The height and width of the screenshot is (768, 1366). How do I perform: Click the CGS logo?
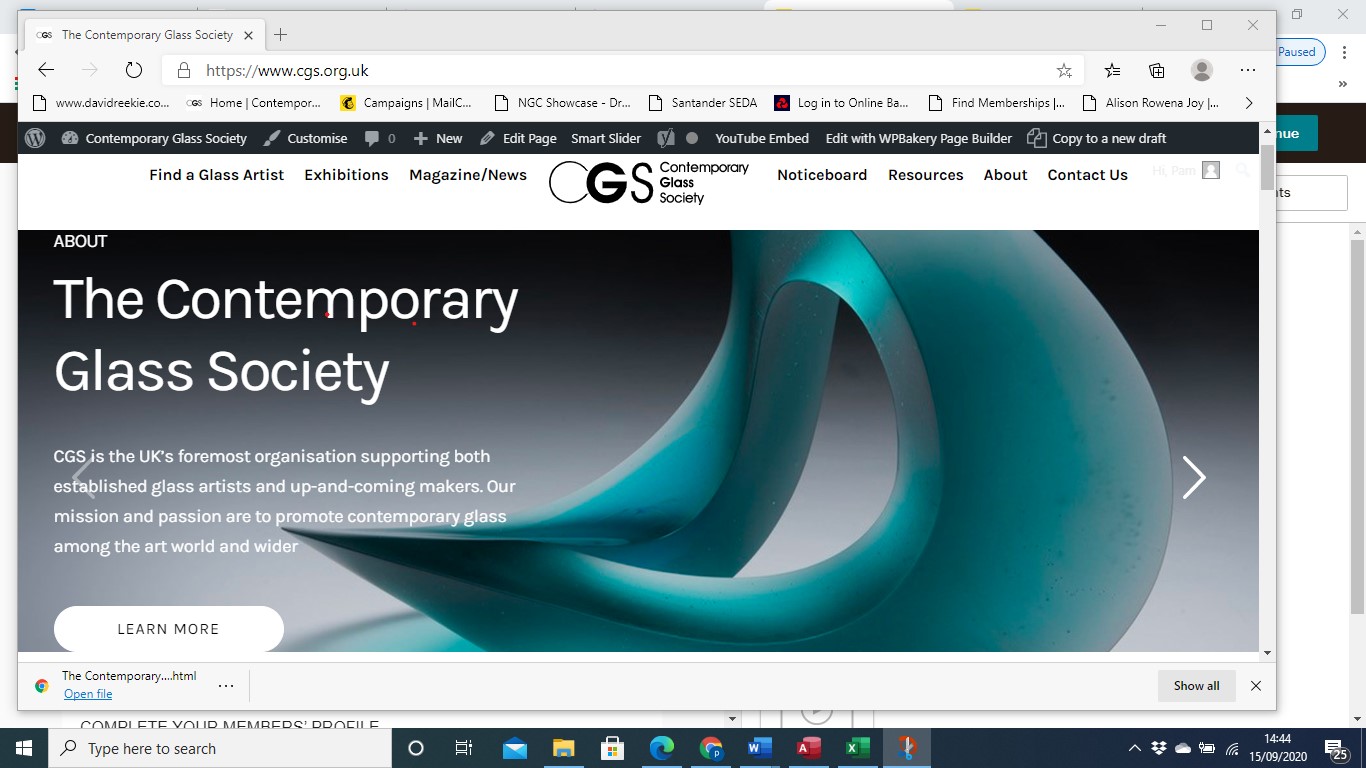[649, 182]
